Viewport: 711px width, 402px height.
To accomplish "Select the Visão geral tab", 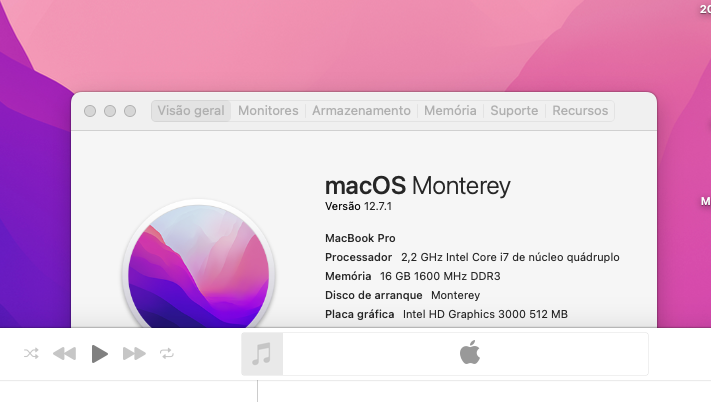I will [191, 111].
